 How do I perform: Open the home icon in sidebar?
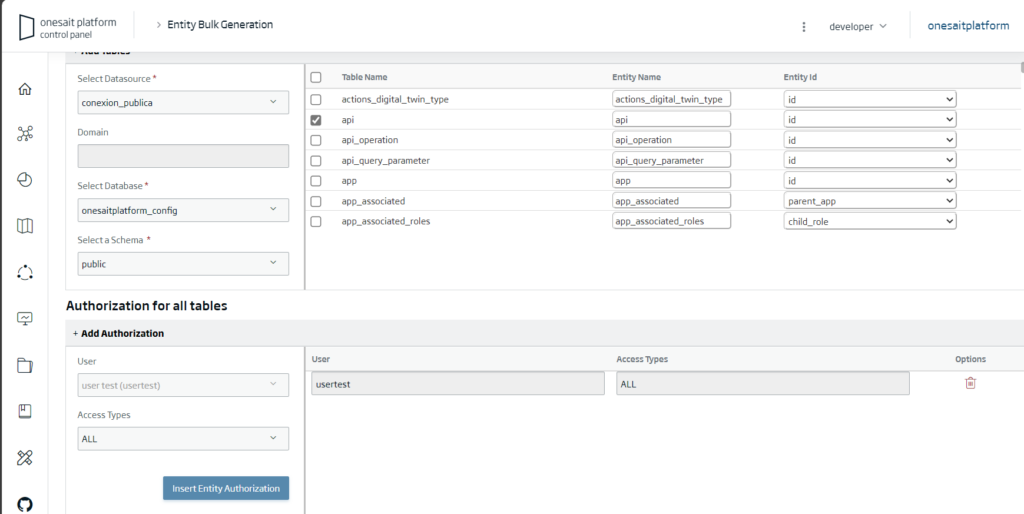(x=25, y=89)
